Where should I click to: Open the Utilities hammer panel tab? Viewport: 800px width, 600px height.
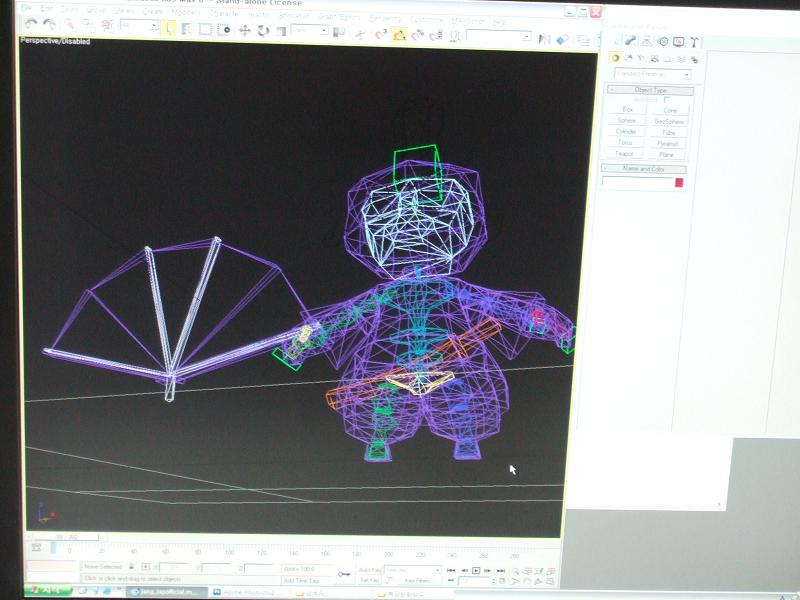694,42
